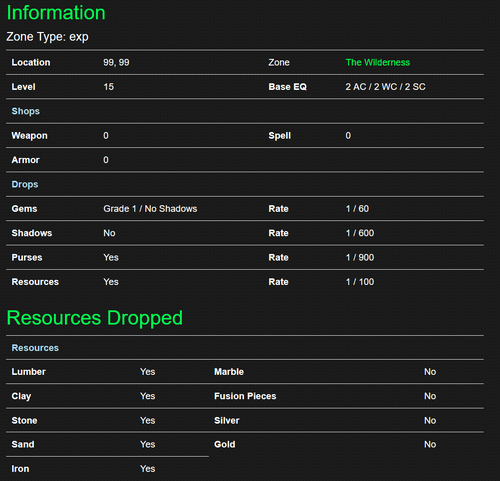This screenshot has height=481, width=500.
Task: Click the Gold row label
Action: pyautogui.click(x=225, y=444)
